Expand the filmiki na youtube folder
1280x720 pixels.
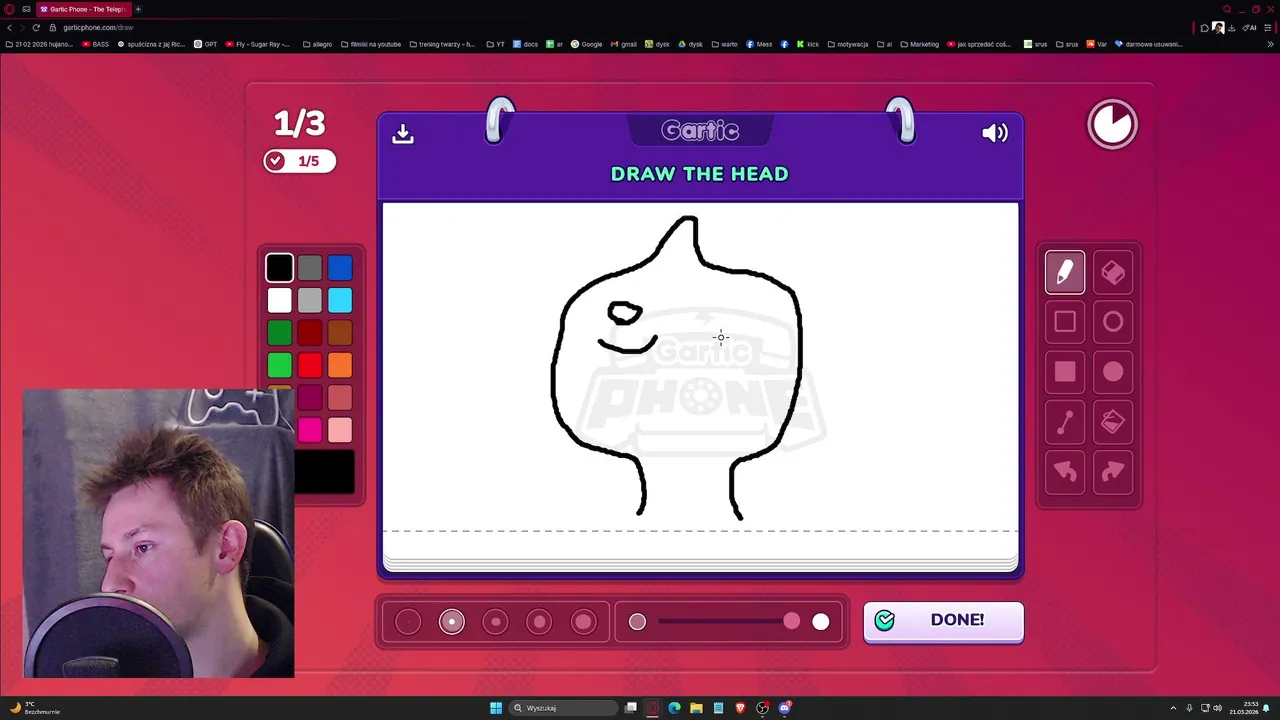point(371,44)
